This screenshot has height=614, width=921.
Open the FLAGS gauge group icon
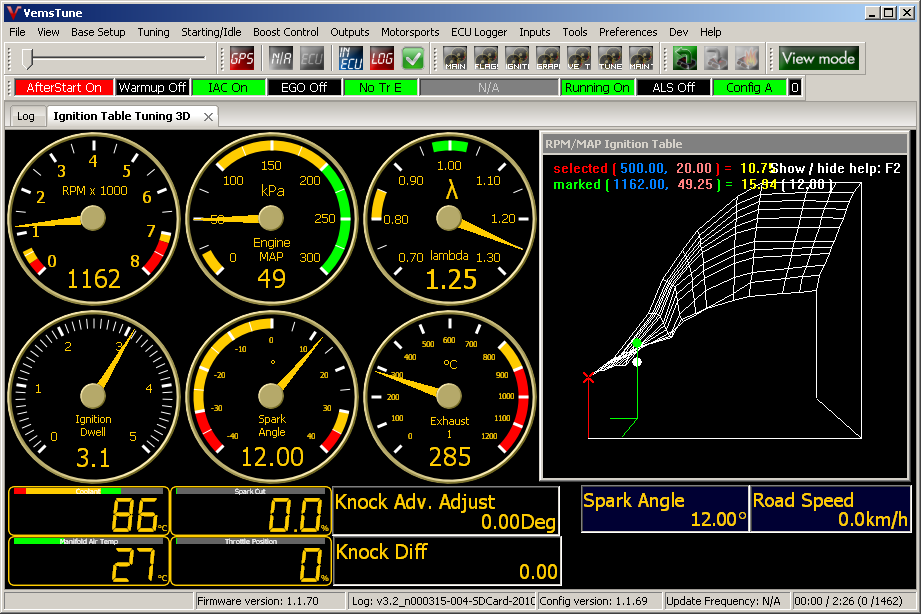tap(486, 58)
